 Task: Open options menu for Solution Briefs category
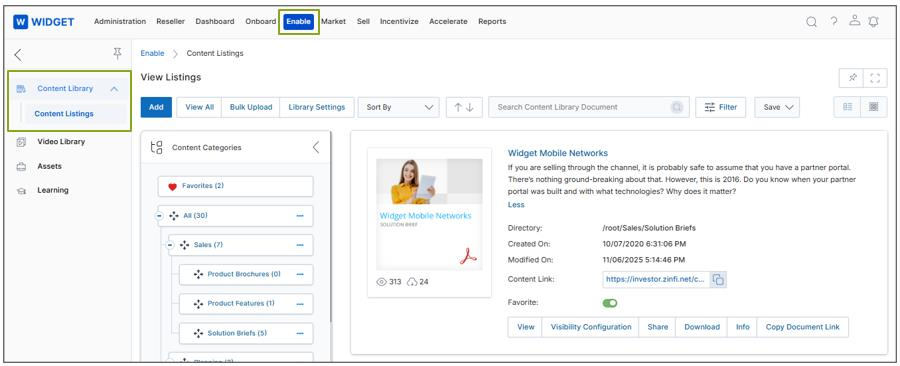[300, 333]
